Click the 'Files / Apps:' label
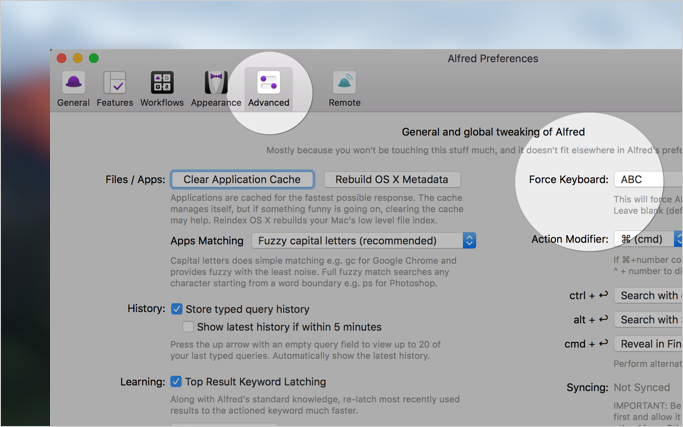 click(135, 180)
